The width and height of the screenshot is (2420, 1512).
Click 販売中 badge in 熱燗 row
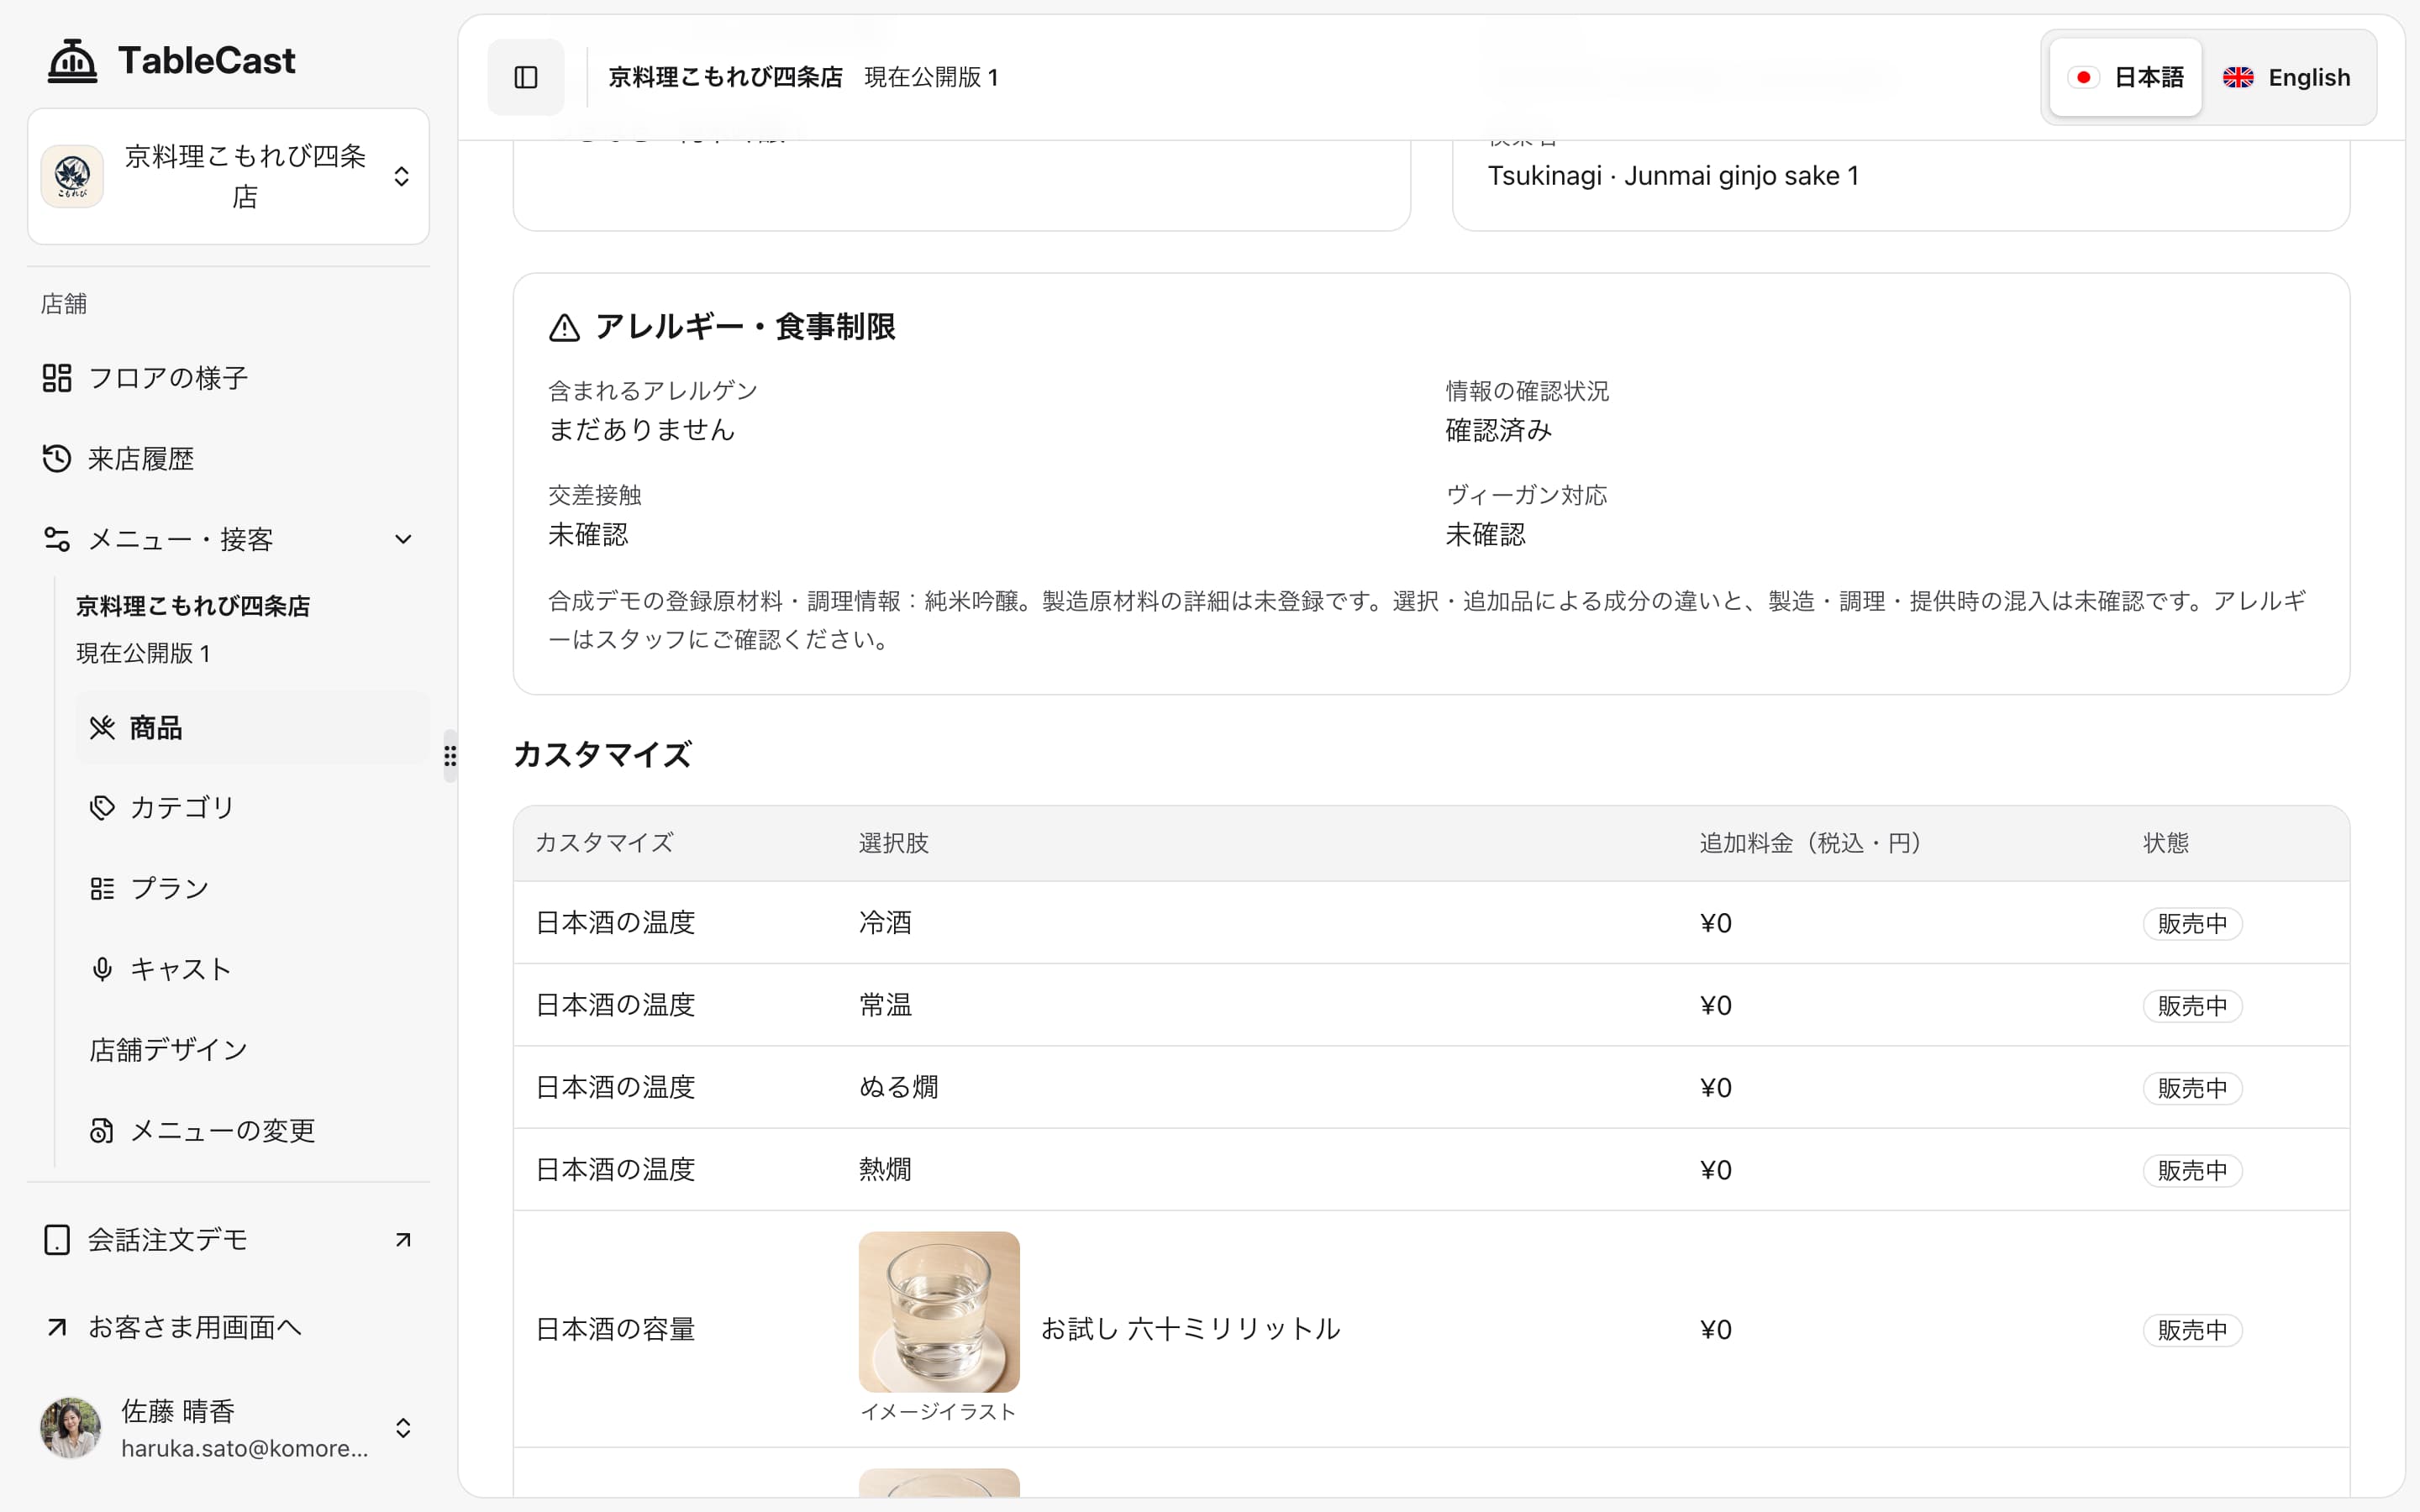(x=2192, y=1170)
